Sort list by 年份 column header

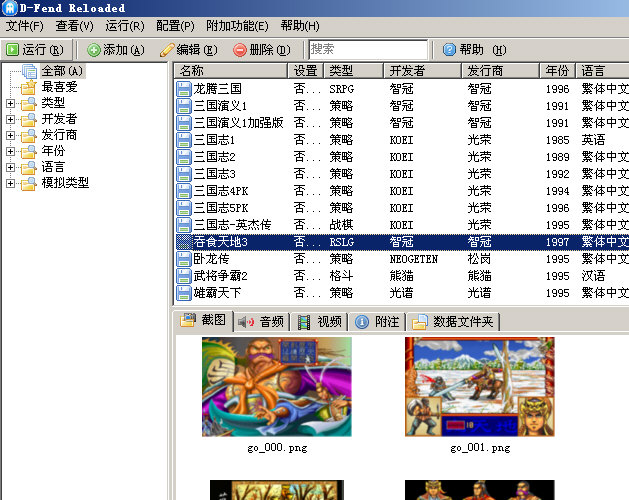point(557,71)
